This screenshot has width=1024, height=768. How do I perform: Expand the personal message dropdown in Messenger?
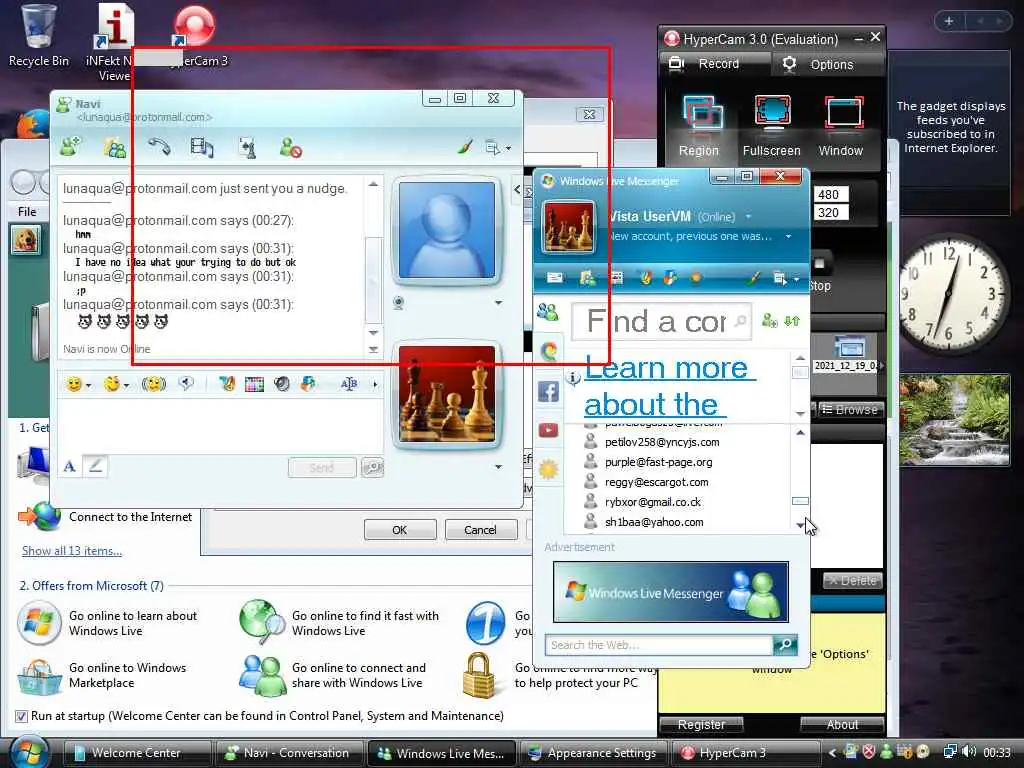pos(788,236)
